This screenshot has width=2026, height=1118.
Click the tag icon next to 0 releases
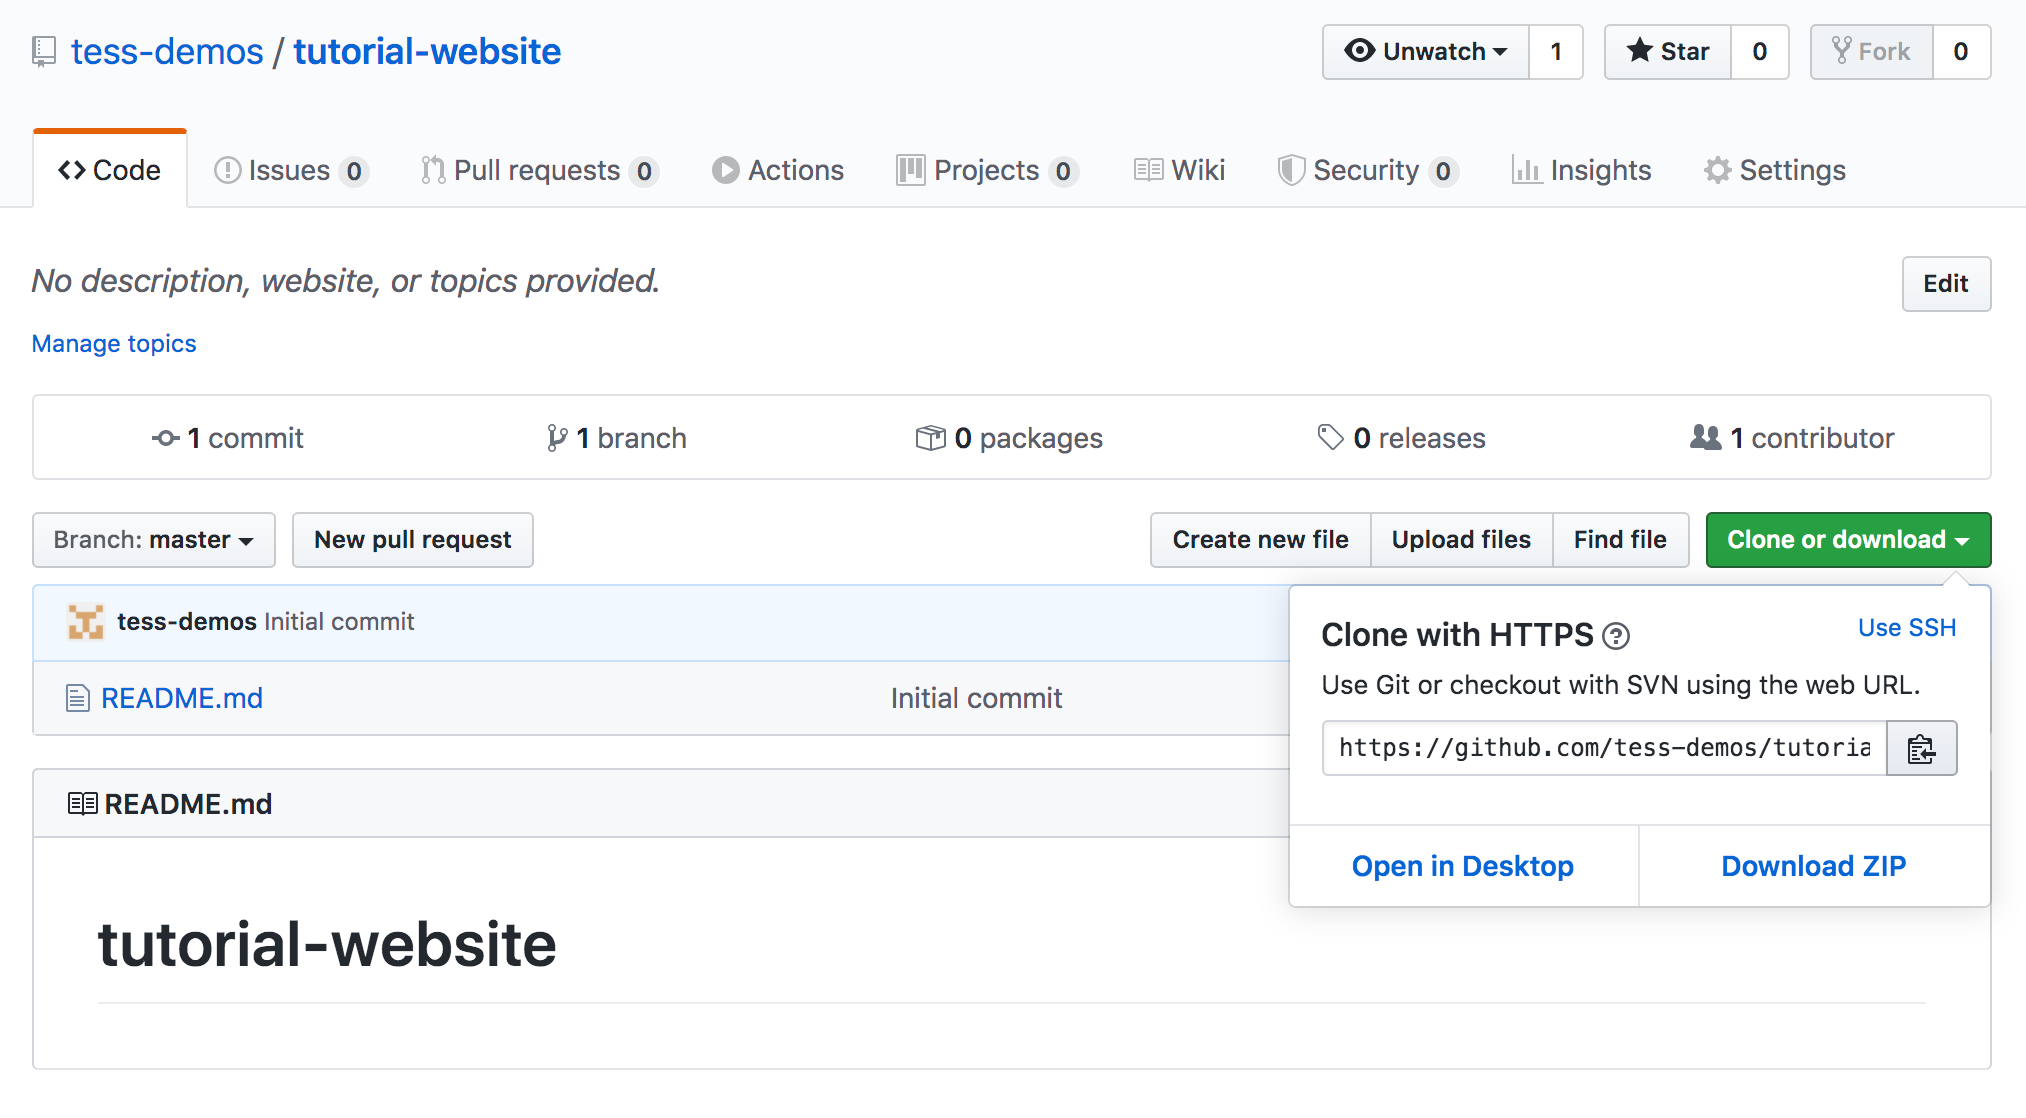point(1330,437)
